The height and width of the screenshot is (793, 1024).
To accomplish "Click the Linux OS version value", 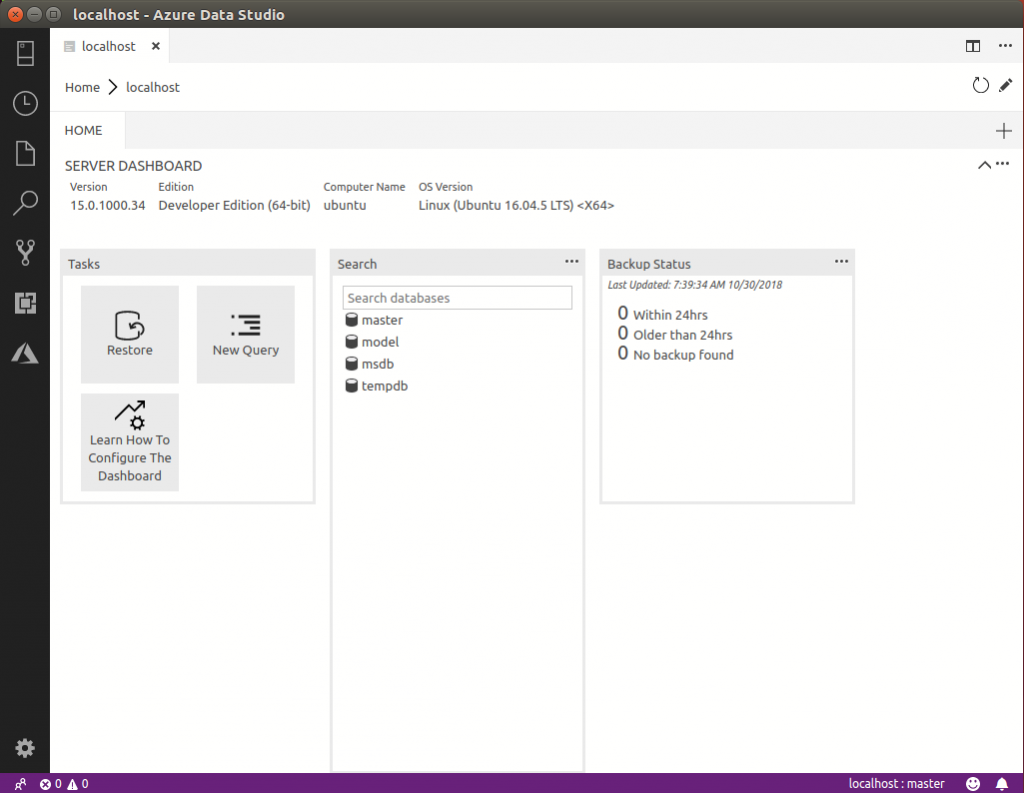I will coord(517,205).
